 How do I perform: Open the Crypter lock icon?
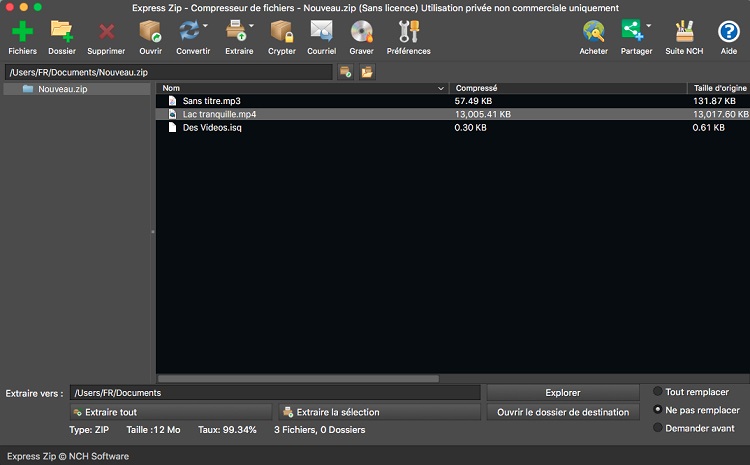[282, 32]
